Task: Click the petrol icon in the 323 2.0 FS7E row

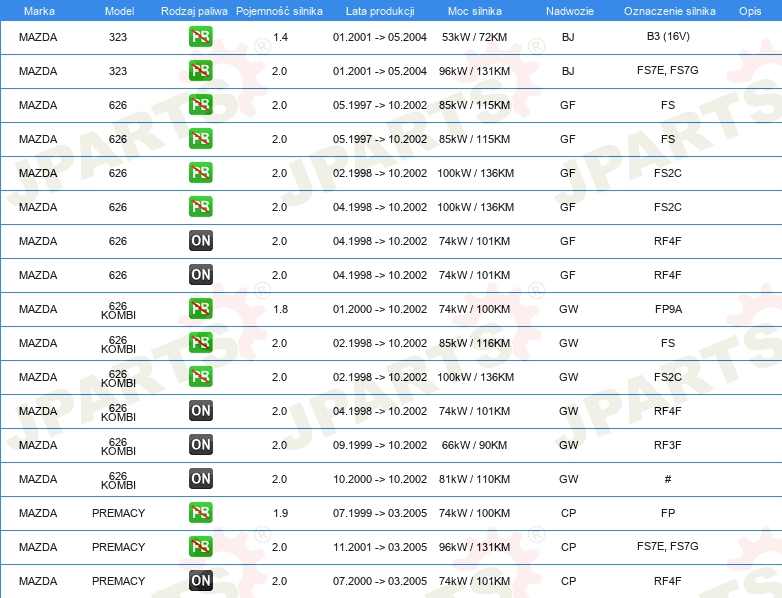Action: (200, 71)
